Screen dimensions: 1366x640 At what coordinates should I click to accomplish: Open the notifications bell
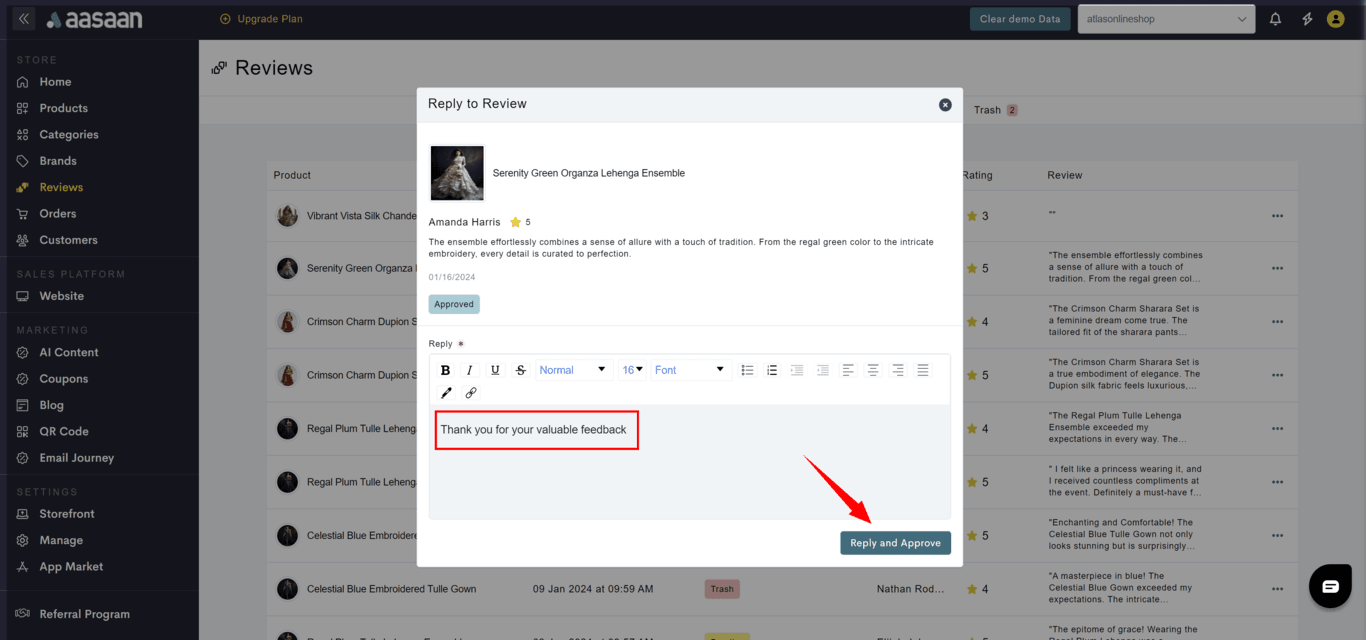click(x=1275, y=19)
